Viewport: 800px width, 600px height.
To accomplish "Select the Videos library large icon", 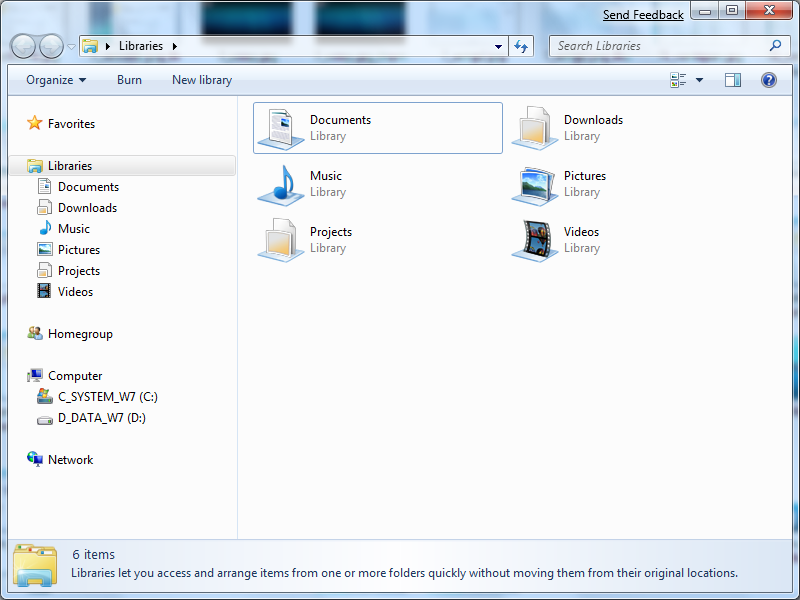I will (x=535, y=240).
